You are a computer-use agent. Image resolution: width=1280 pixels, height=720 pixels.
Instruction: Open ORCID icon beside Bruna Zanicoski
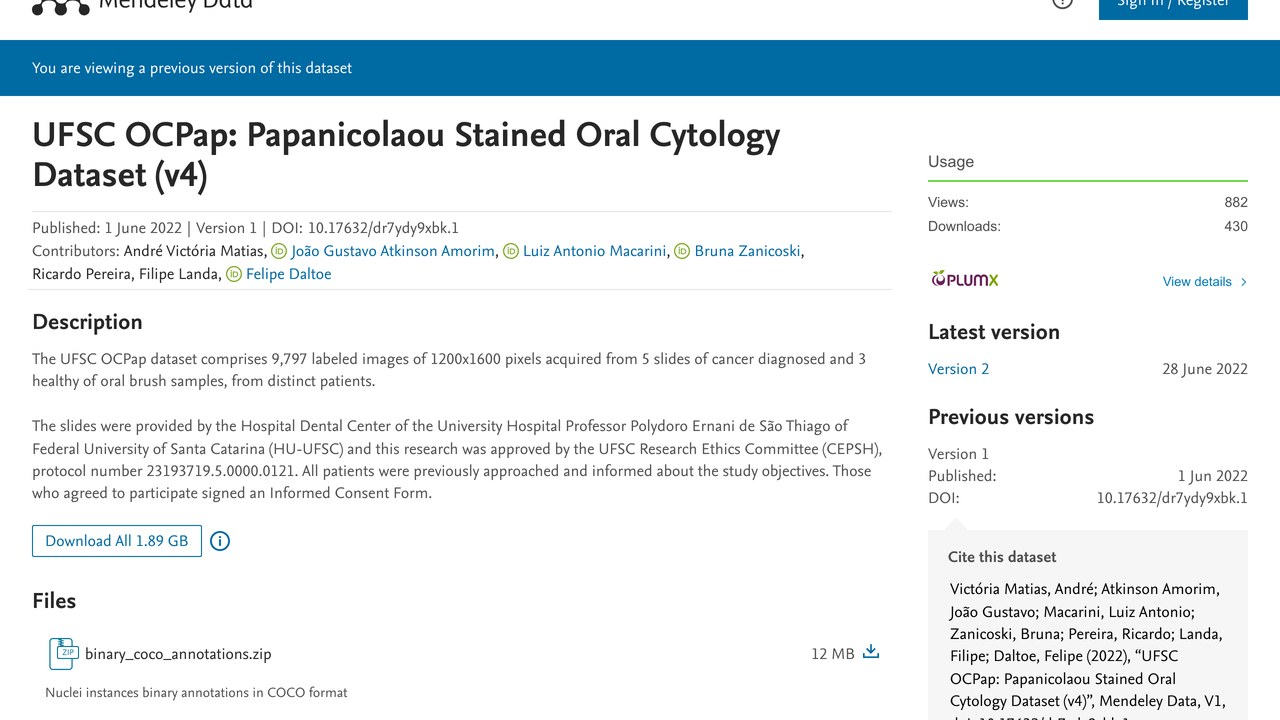[x=682, y=252]
